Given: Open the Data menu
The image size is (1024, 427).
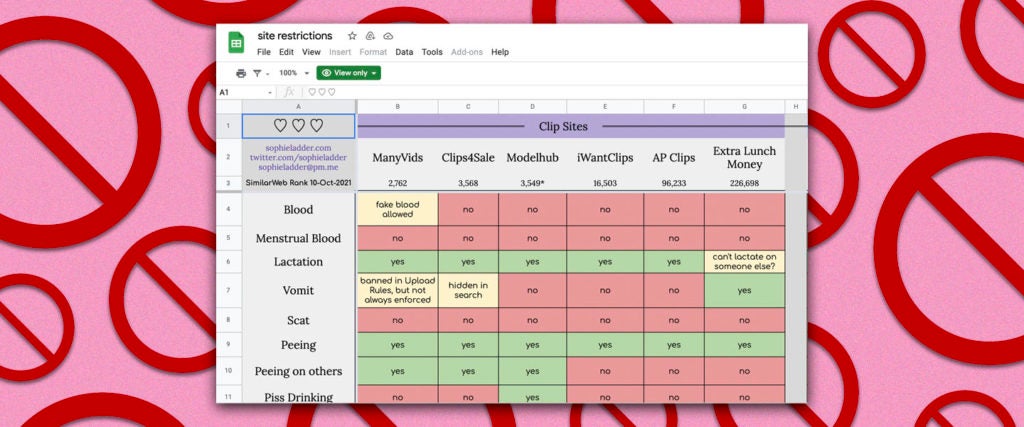Looking at the screenshot, I should (404, 52).
